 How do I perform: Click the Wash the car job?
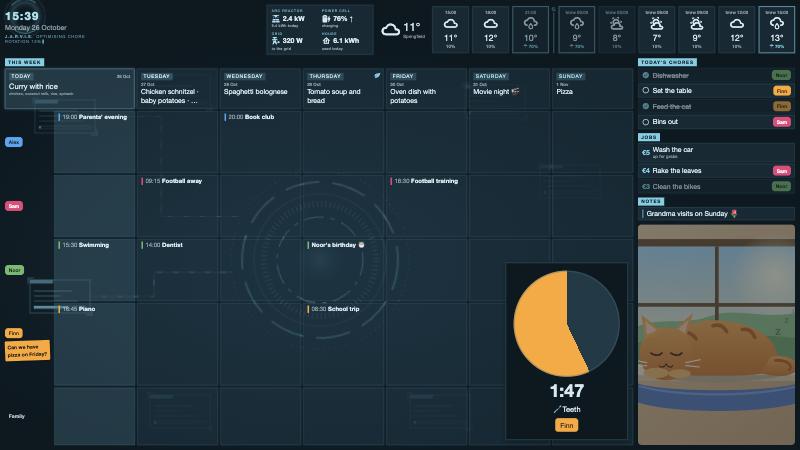coord(716,152)
